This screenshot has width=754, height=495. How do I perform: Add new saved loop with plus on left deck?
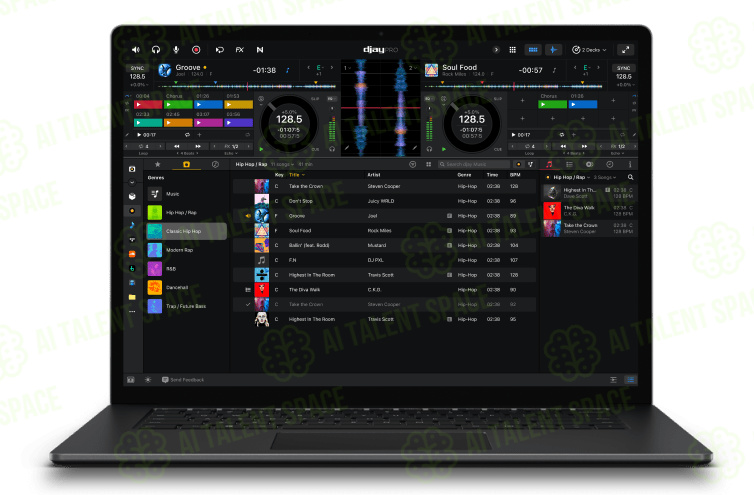click(x=200, y=135)
